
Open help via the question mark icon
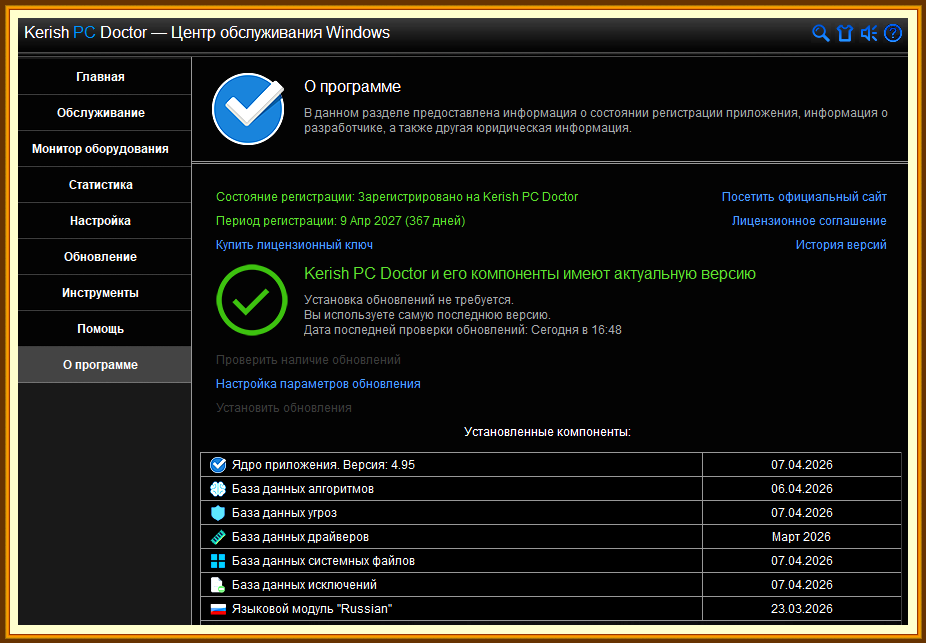point(892,33)
